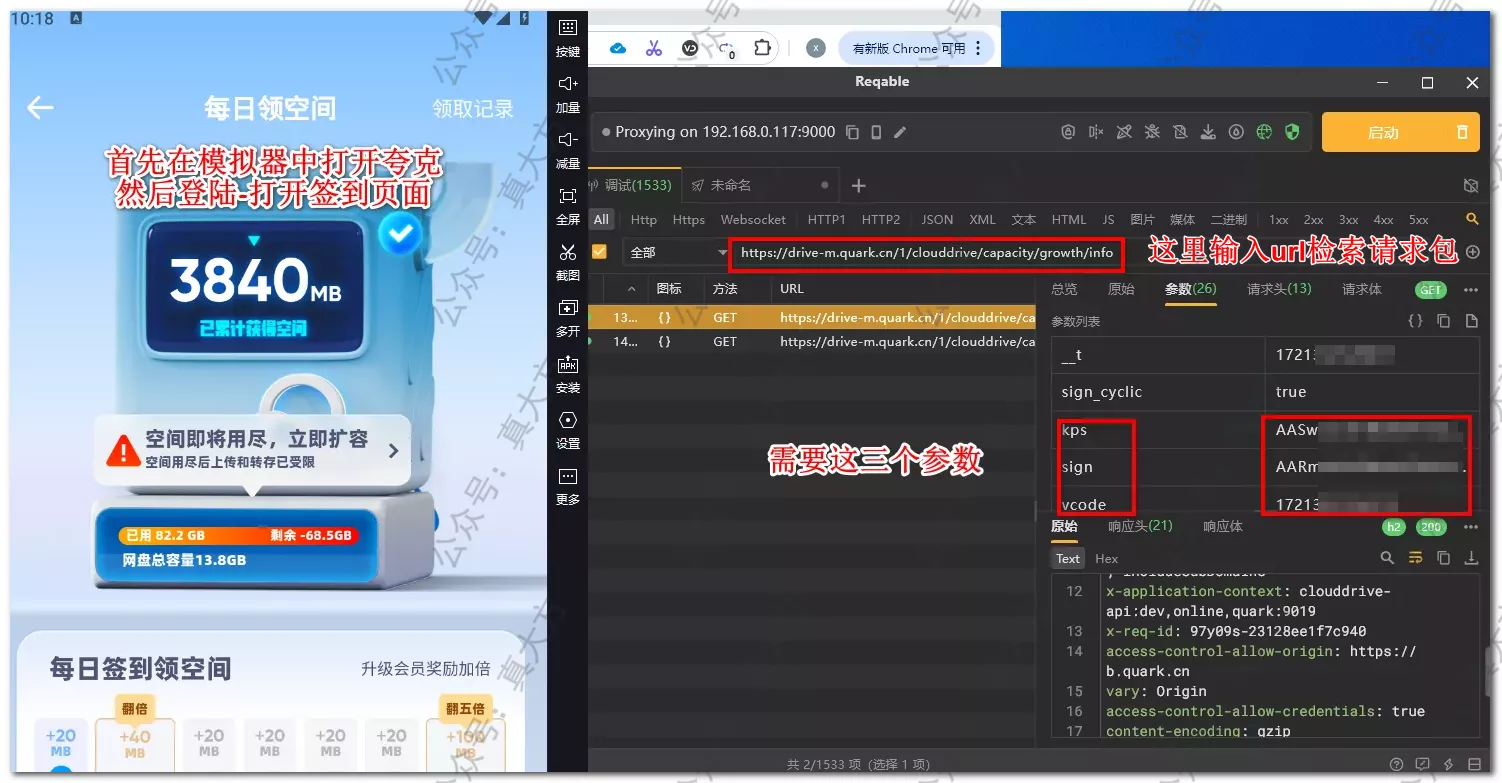Click the sign_cyclic parameter row
This screenshot has width=1502, height=783.
[x=1265, y=392]
